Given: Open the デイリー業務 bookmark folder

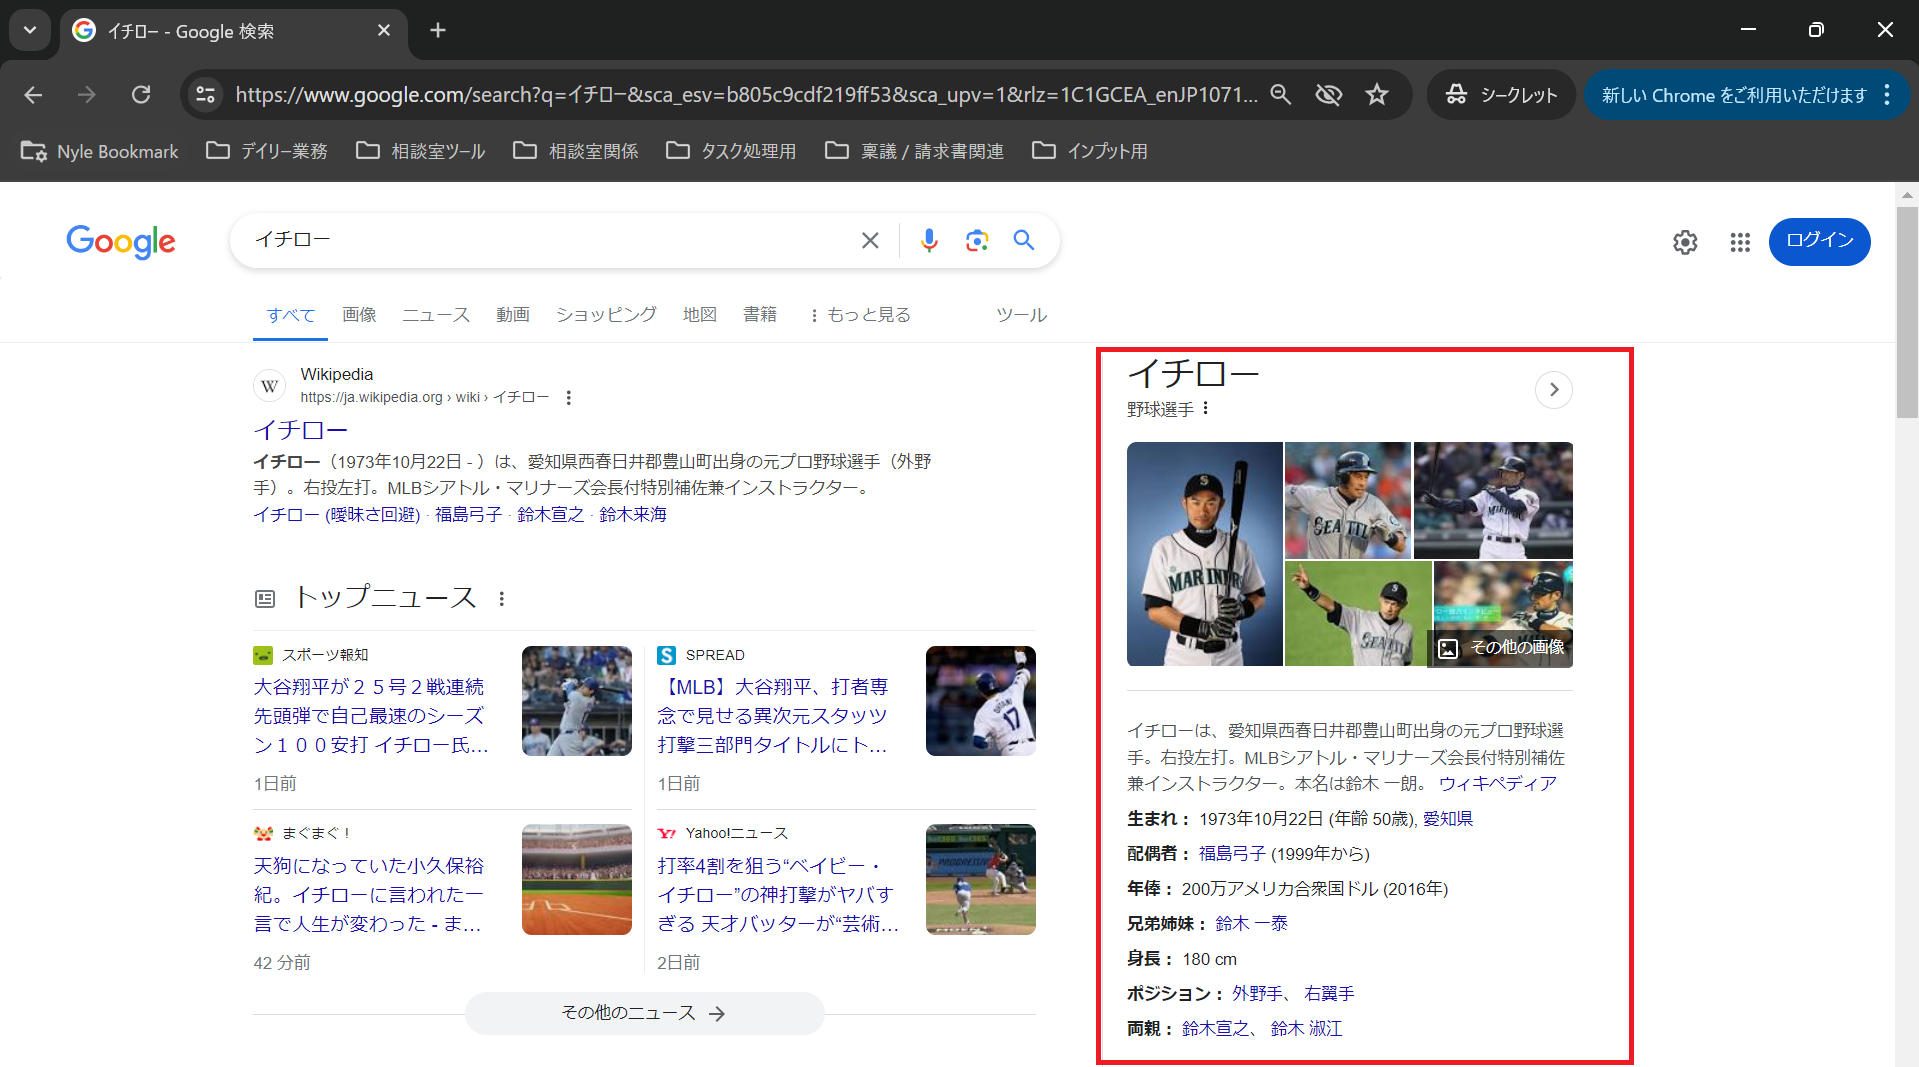Looking at the screenshot, I should click(267, 151).
